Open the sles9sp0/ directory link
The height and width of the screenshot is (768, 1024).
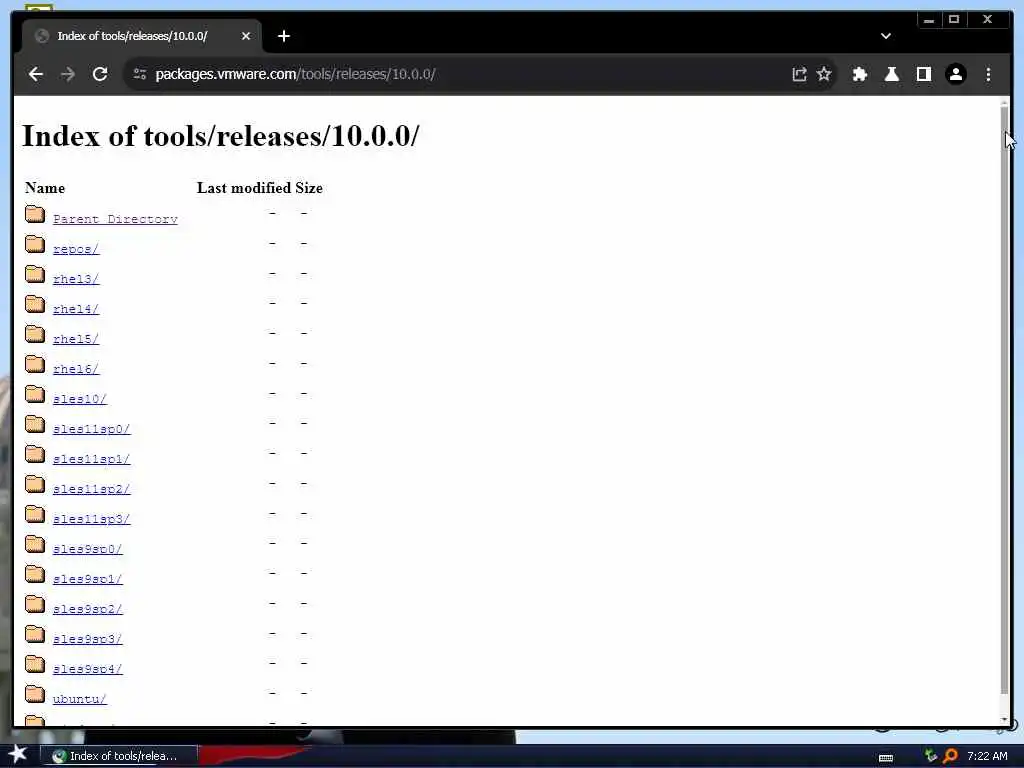click(88, 549)
